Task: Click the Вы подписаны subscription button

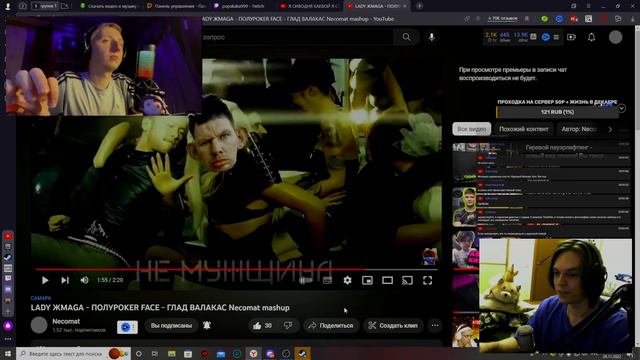Action: click(171, 326)
